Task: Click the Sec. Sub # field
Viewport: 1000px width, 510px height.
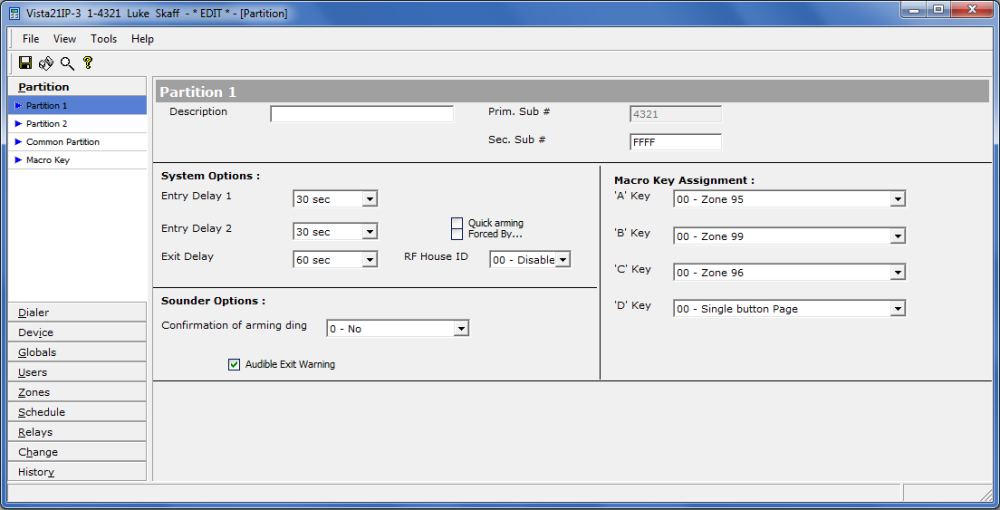Action: tap(675, 142)
